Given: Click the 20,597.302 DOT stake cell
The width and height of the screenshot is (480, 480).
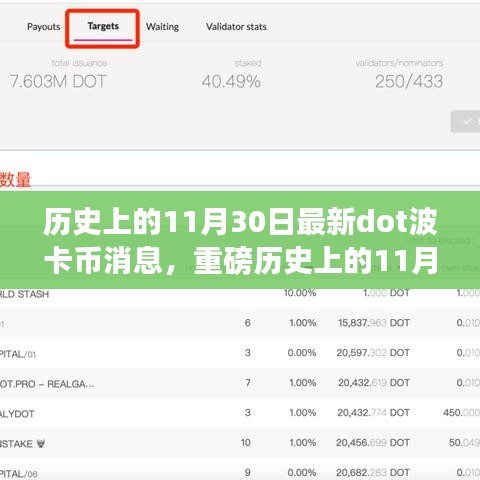Looking at the screenshot, I should coord(373,353).
